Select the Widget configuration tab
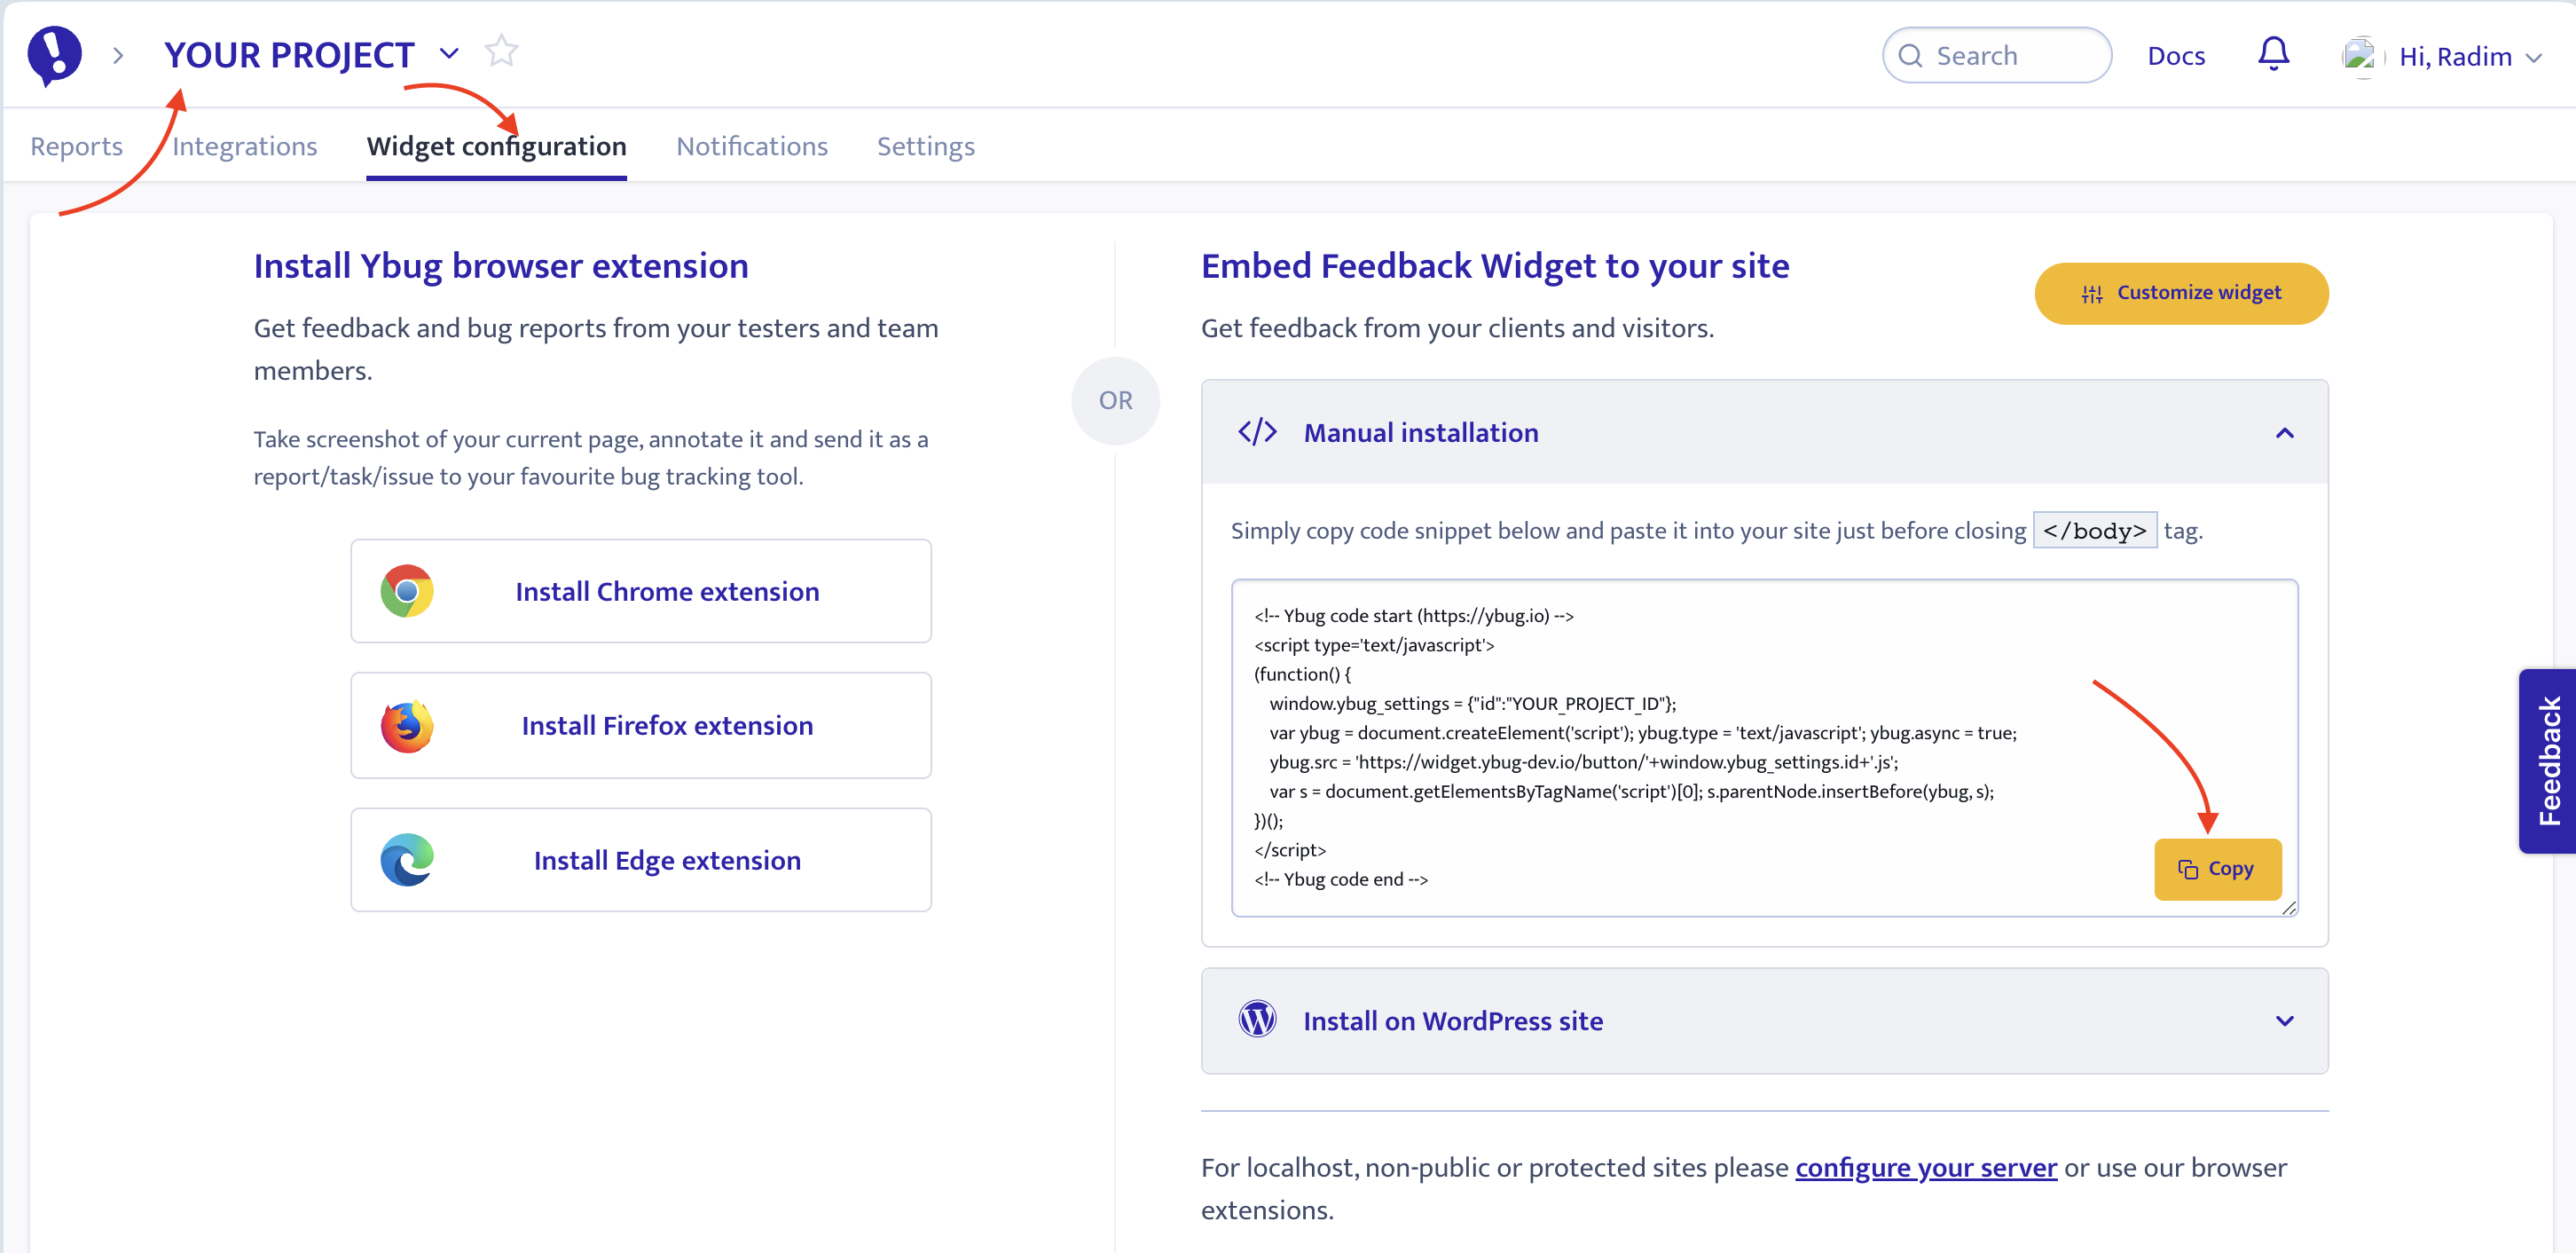 (497, 146)
